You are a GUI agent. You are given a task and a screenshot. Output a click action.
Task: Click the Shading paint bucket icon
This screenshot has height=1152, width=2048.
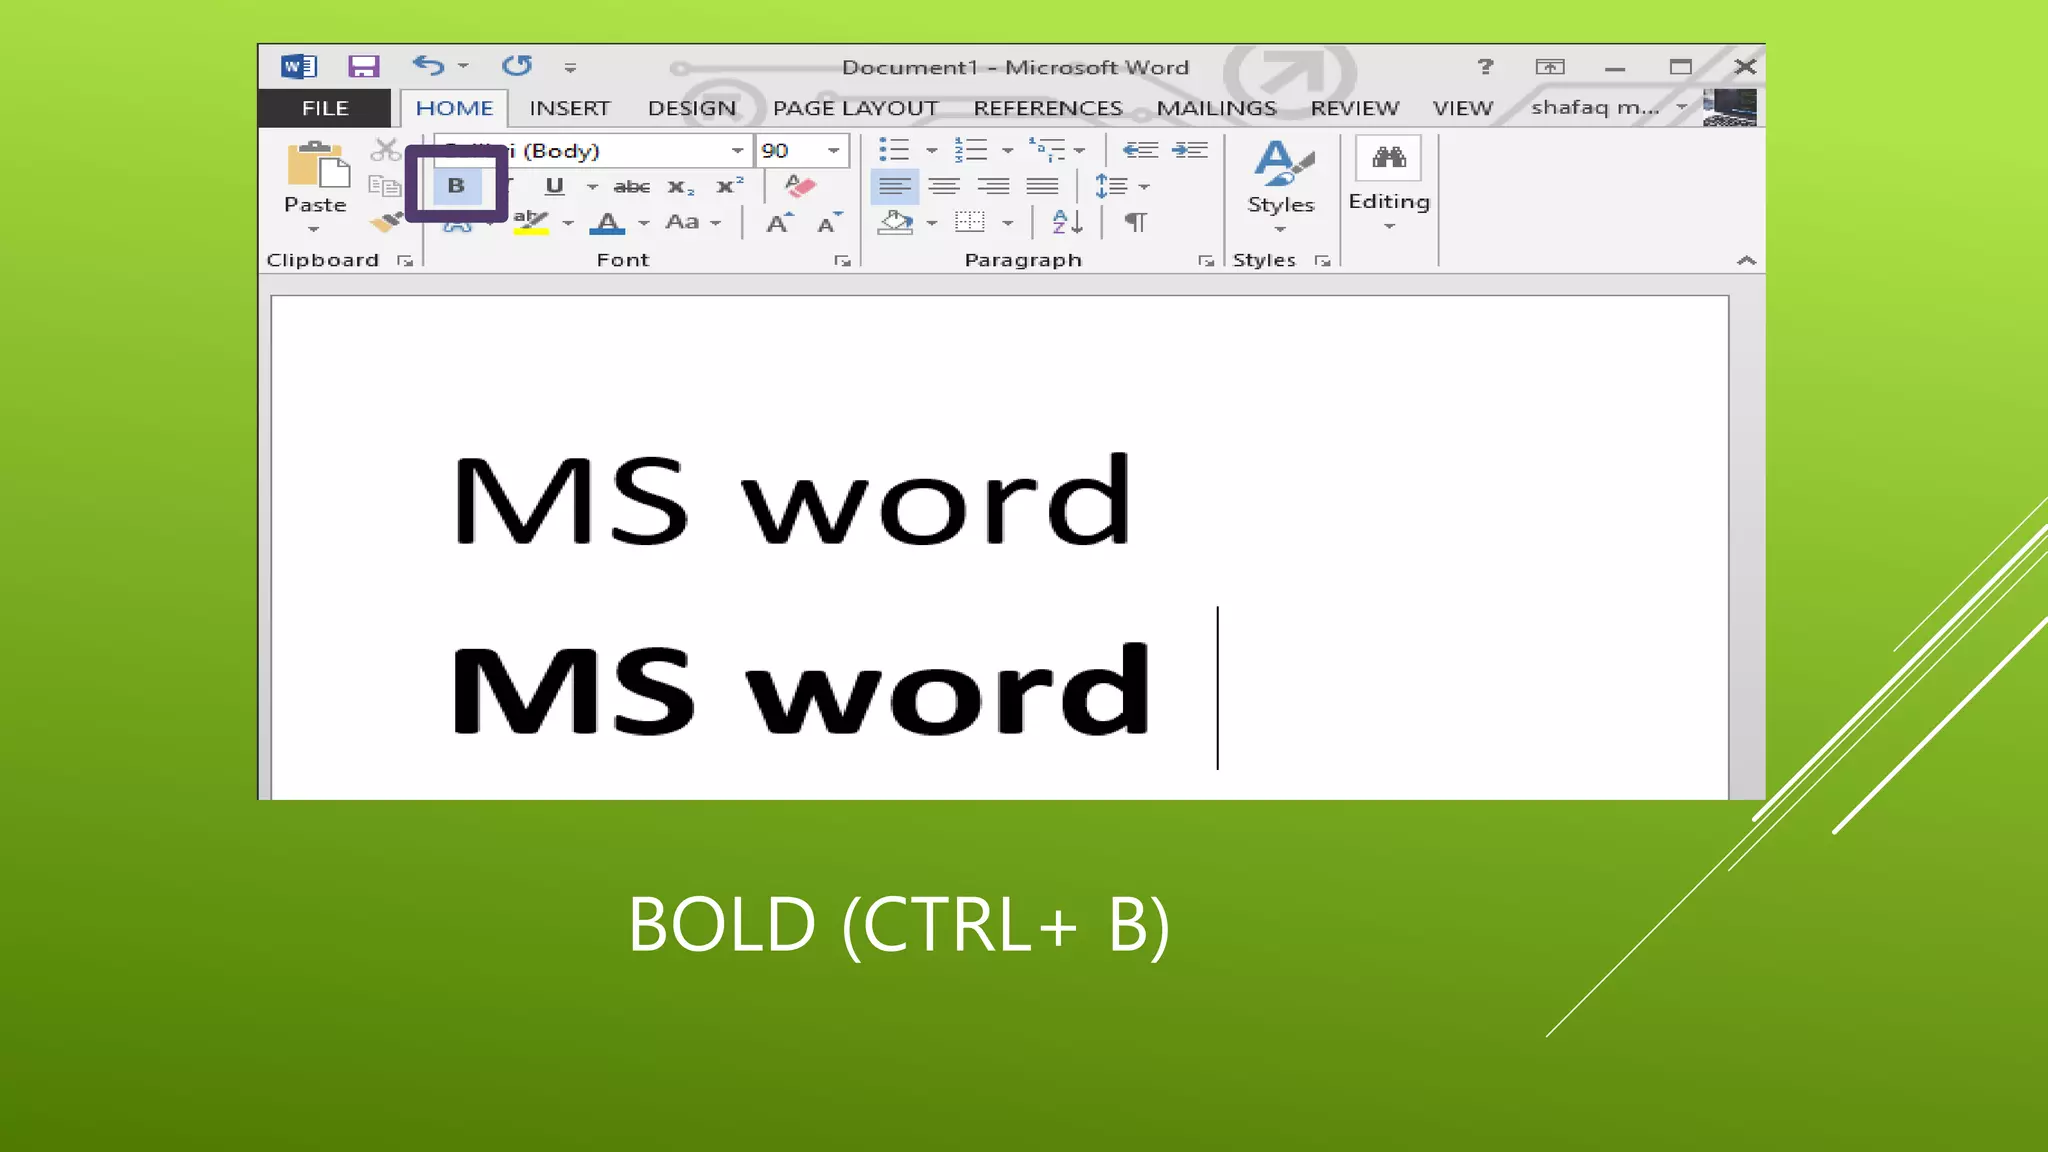[x=896, y=222]
